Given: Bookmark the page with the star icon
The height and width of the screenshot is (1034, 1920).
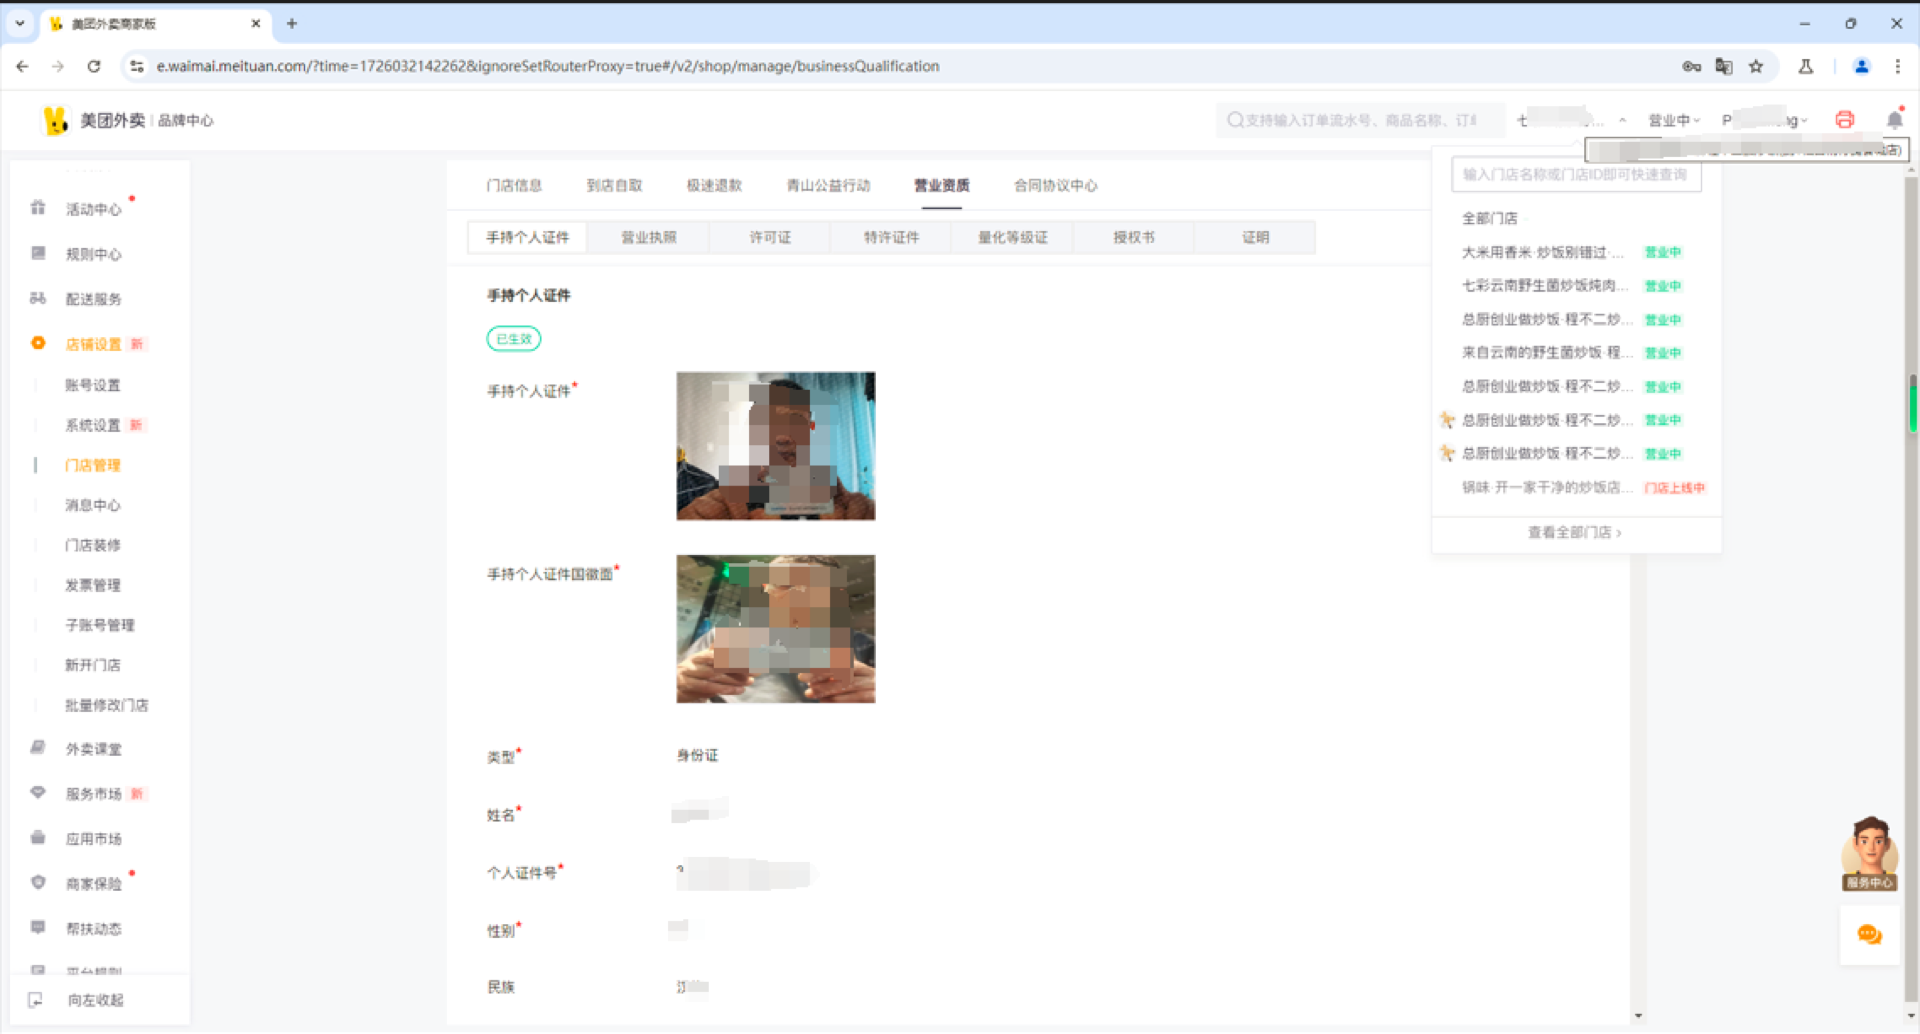Looking at the screenshot, I should tap(1756, 66).
